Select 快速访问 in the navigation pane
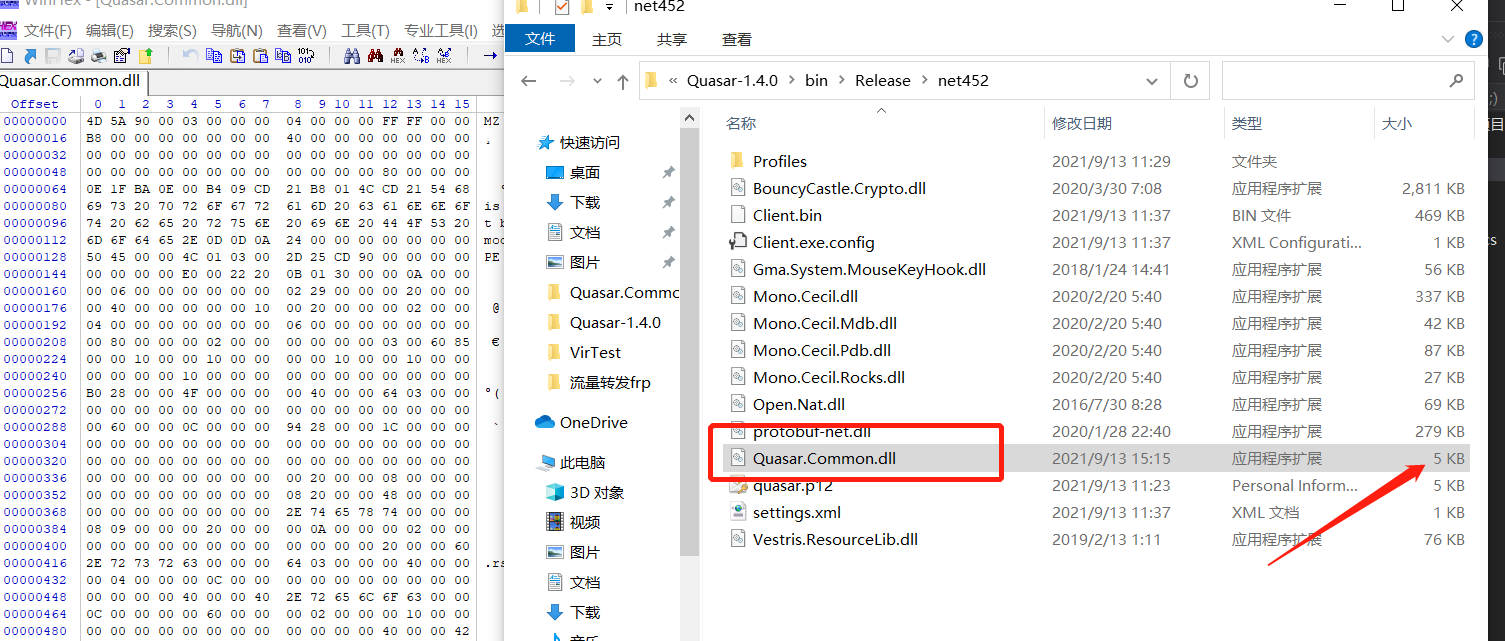1505x641 pixels. click(x=589, y=143)
